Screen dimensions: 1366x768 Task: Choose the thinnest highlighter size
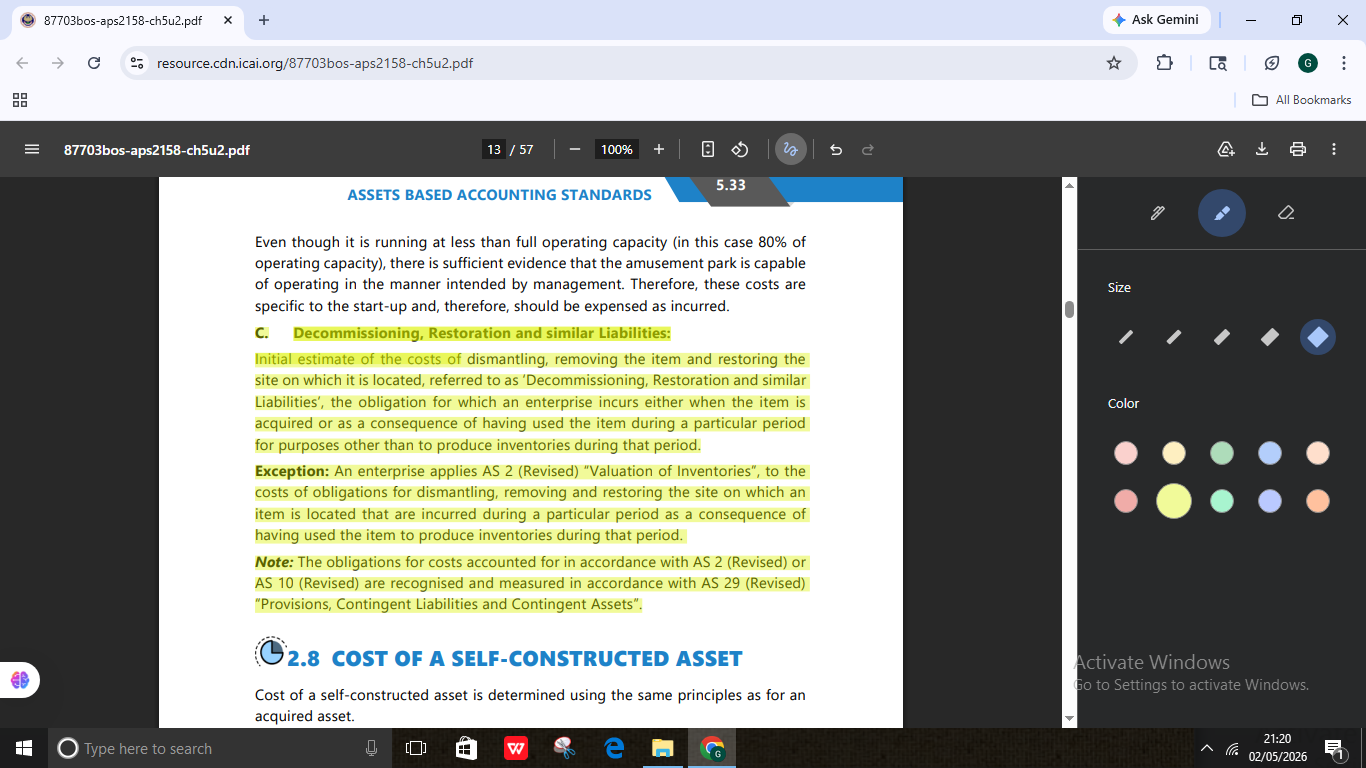pos(1126,338)
